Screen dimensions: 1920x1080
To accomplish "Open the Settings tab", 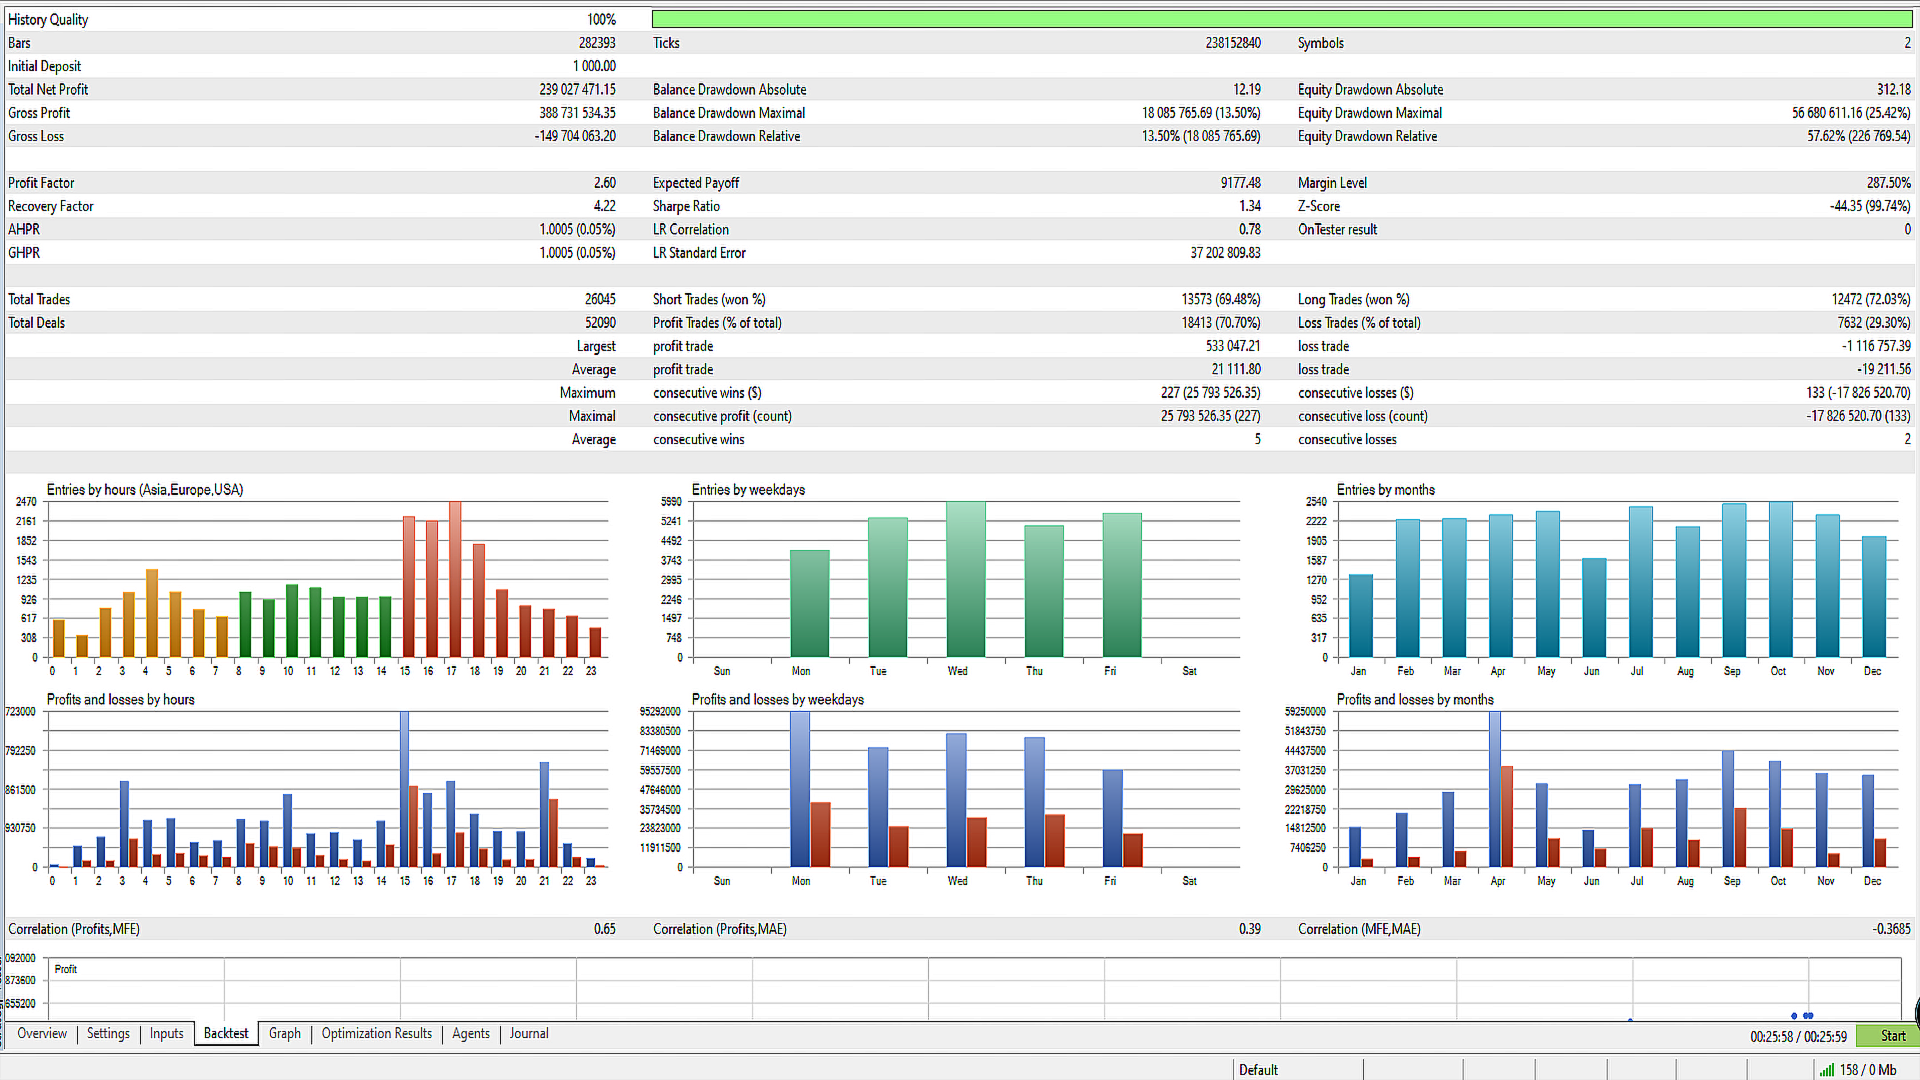I will [x=108, y=1034].
